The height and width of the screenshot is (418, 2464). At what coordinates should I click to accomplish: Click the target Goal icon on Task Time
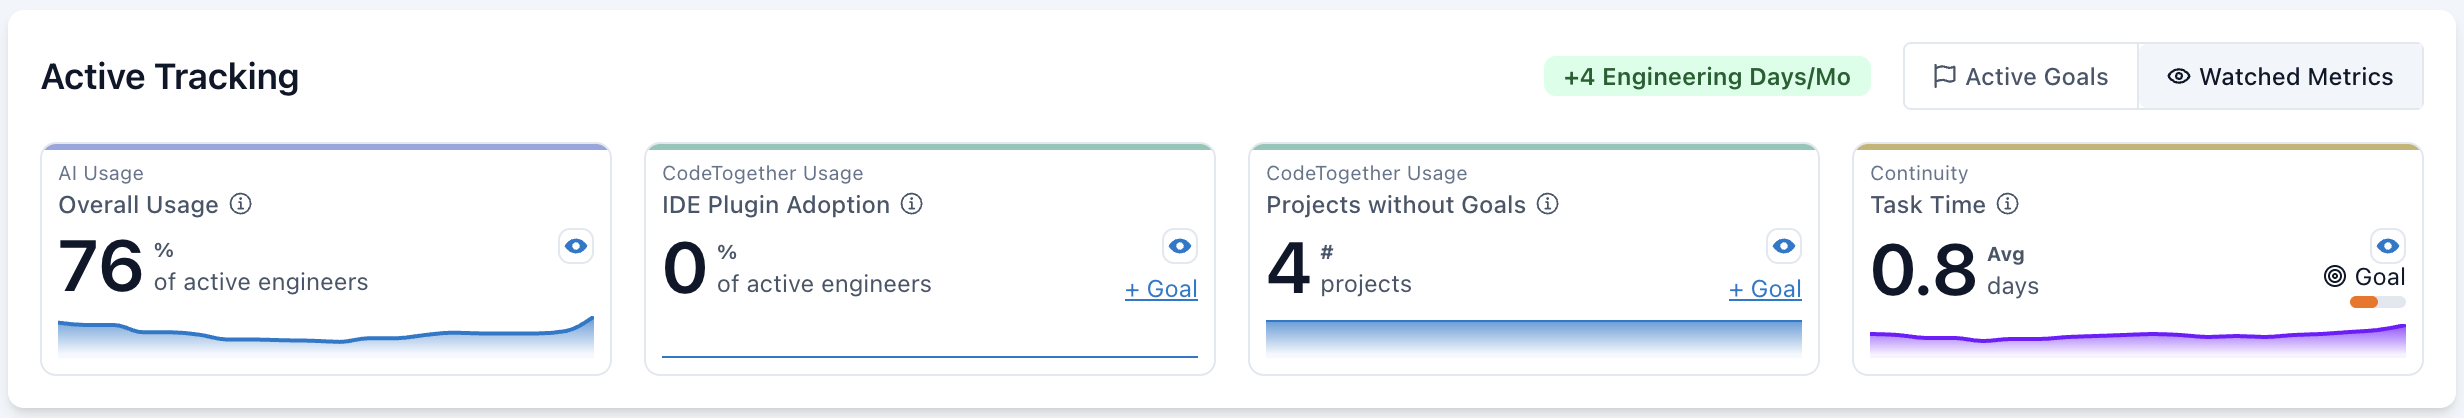(2335, 277)
